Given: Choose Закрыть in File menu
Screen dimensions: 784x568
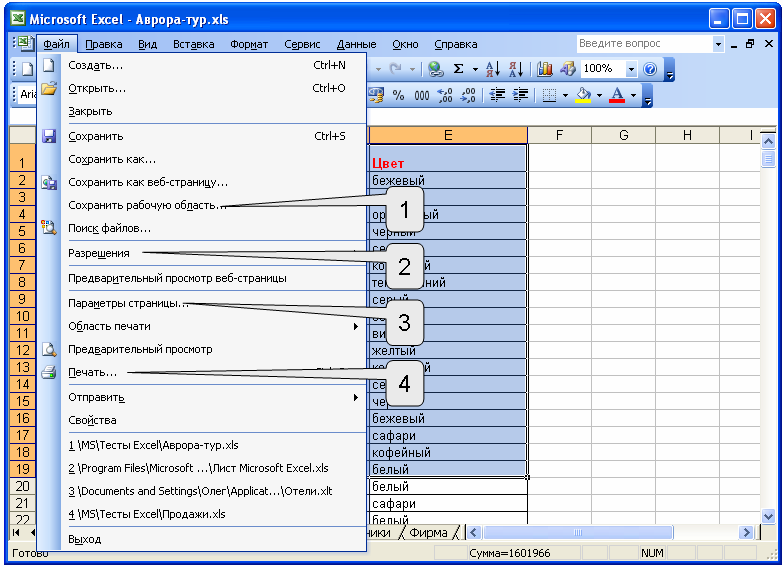Looking at the screenshot, I should [202, 112].
